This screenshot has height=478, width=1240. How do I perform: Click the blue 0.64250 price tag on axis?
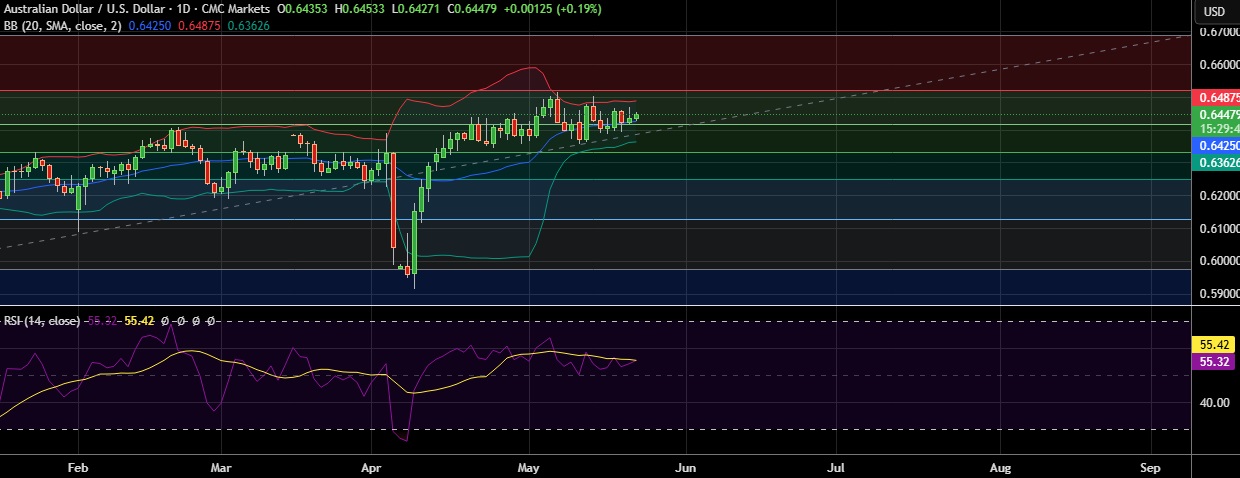1214,146
